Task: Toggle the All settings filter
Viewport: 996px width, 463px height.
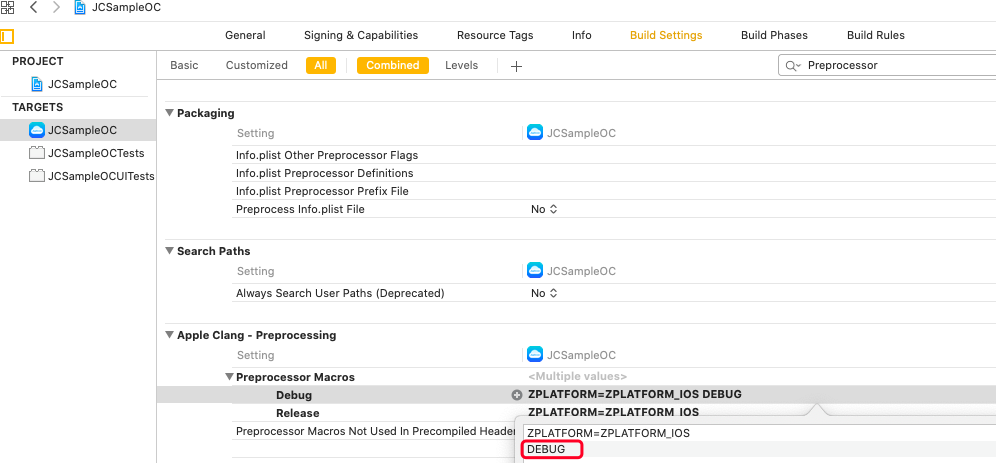Action: (x=321, y=65)
